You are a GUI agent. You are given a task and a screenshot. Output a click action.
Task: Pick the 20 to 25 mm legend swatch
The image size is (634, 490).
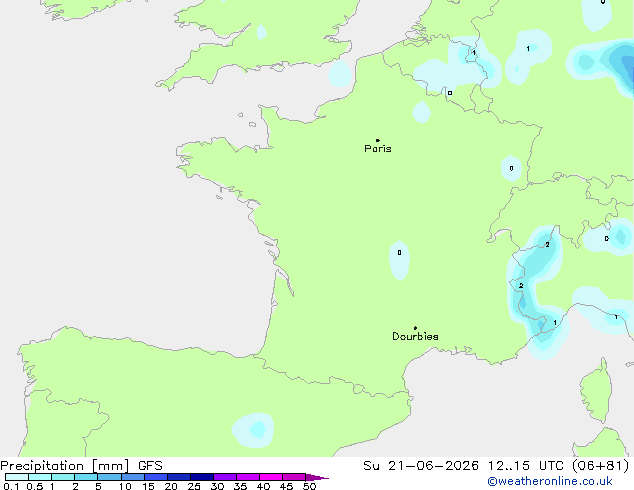click(179, 477)
